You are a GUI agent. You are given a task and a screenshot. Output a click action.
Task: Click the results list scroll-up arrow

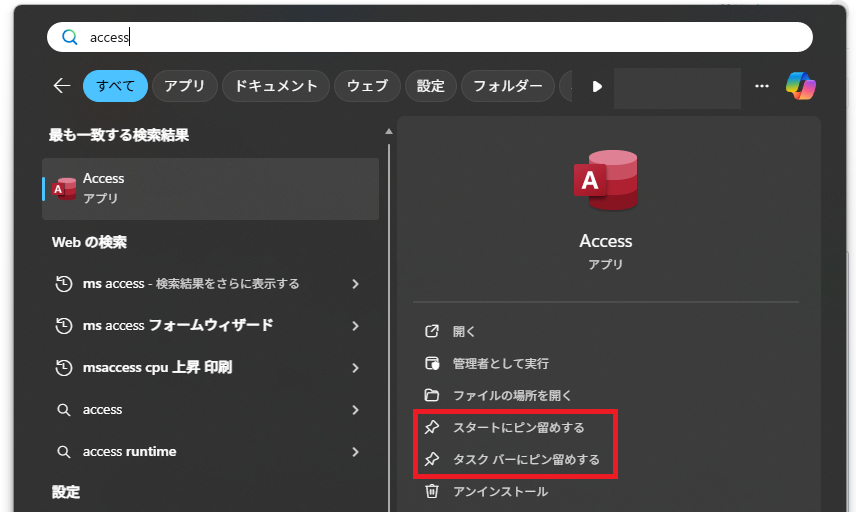(x=389, y=131)
